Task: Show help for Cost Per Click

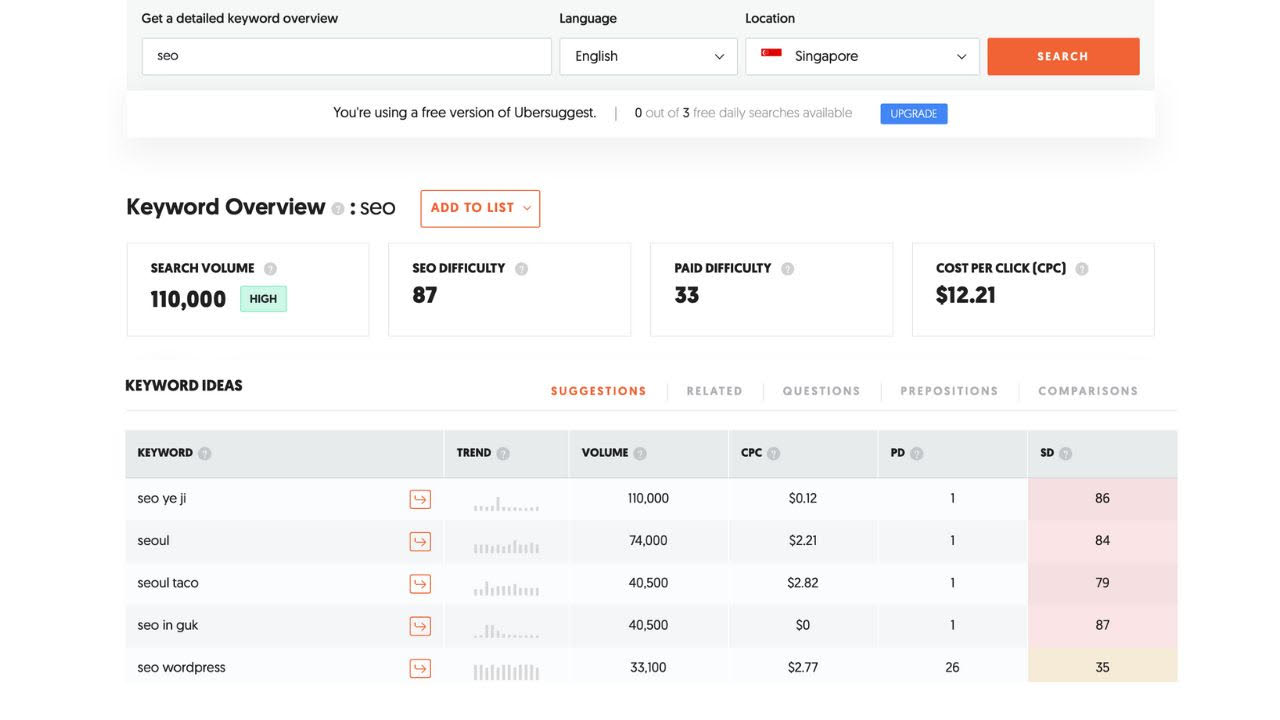Action: (x=1081, y=268)
